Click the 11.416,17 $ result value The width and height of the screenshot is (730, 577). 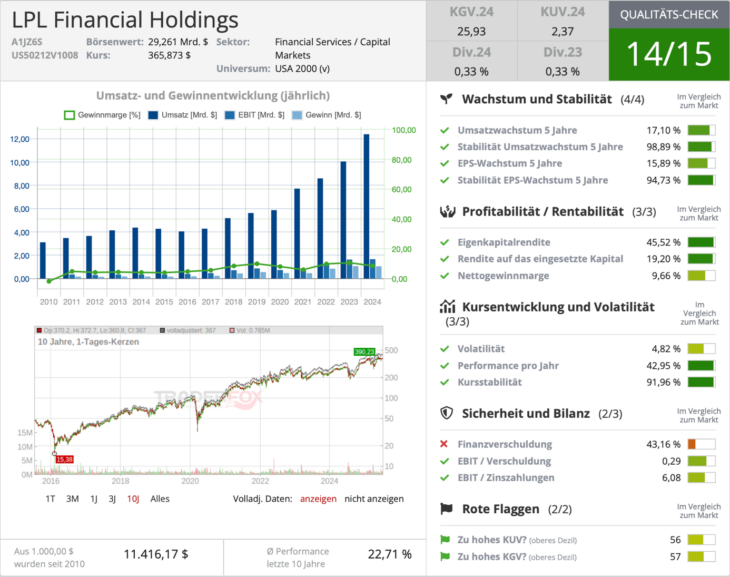[x=156, y=554]
